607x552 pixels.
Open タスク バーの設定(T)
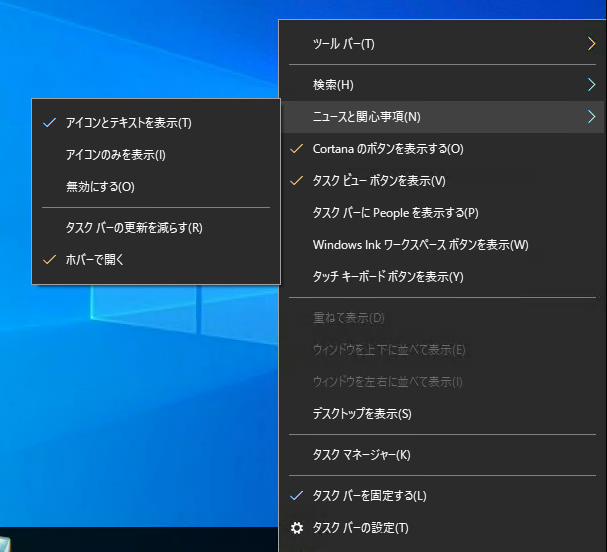442,528
